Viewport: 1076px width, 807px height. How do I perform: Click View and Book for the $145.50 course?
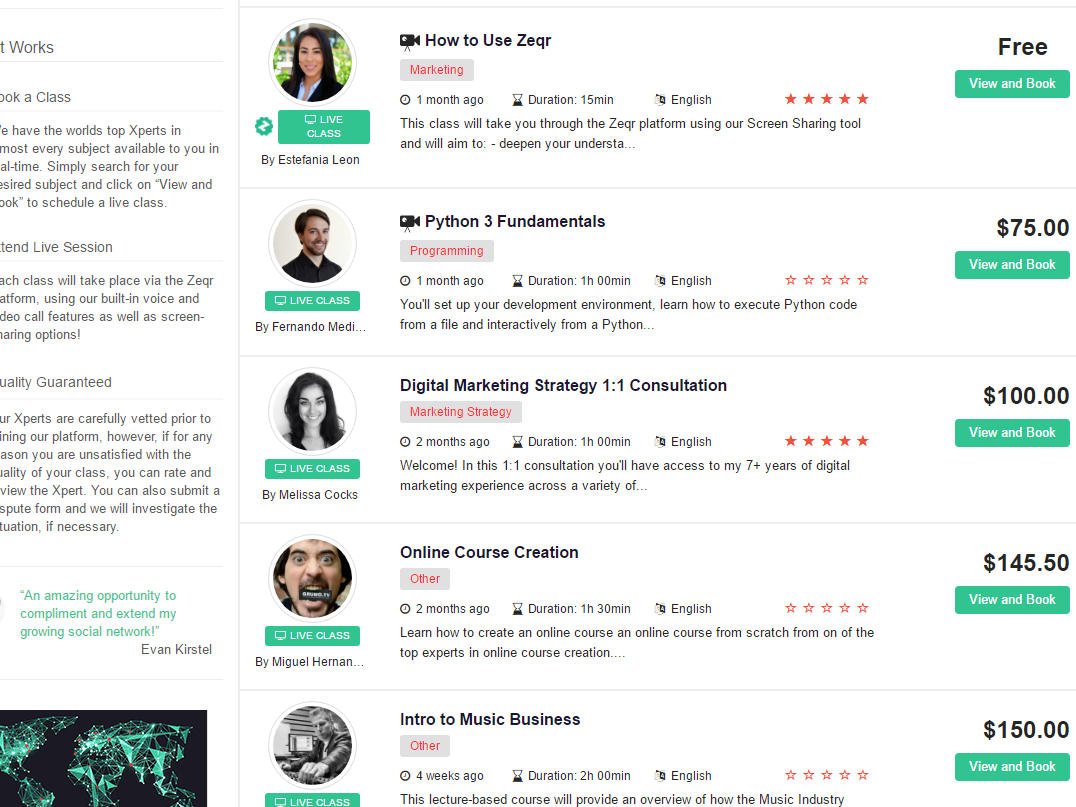click(x=1012, y=600)
